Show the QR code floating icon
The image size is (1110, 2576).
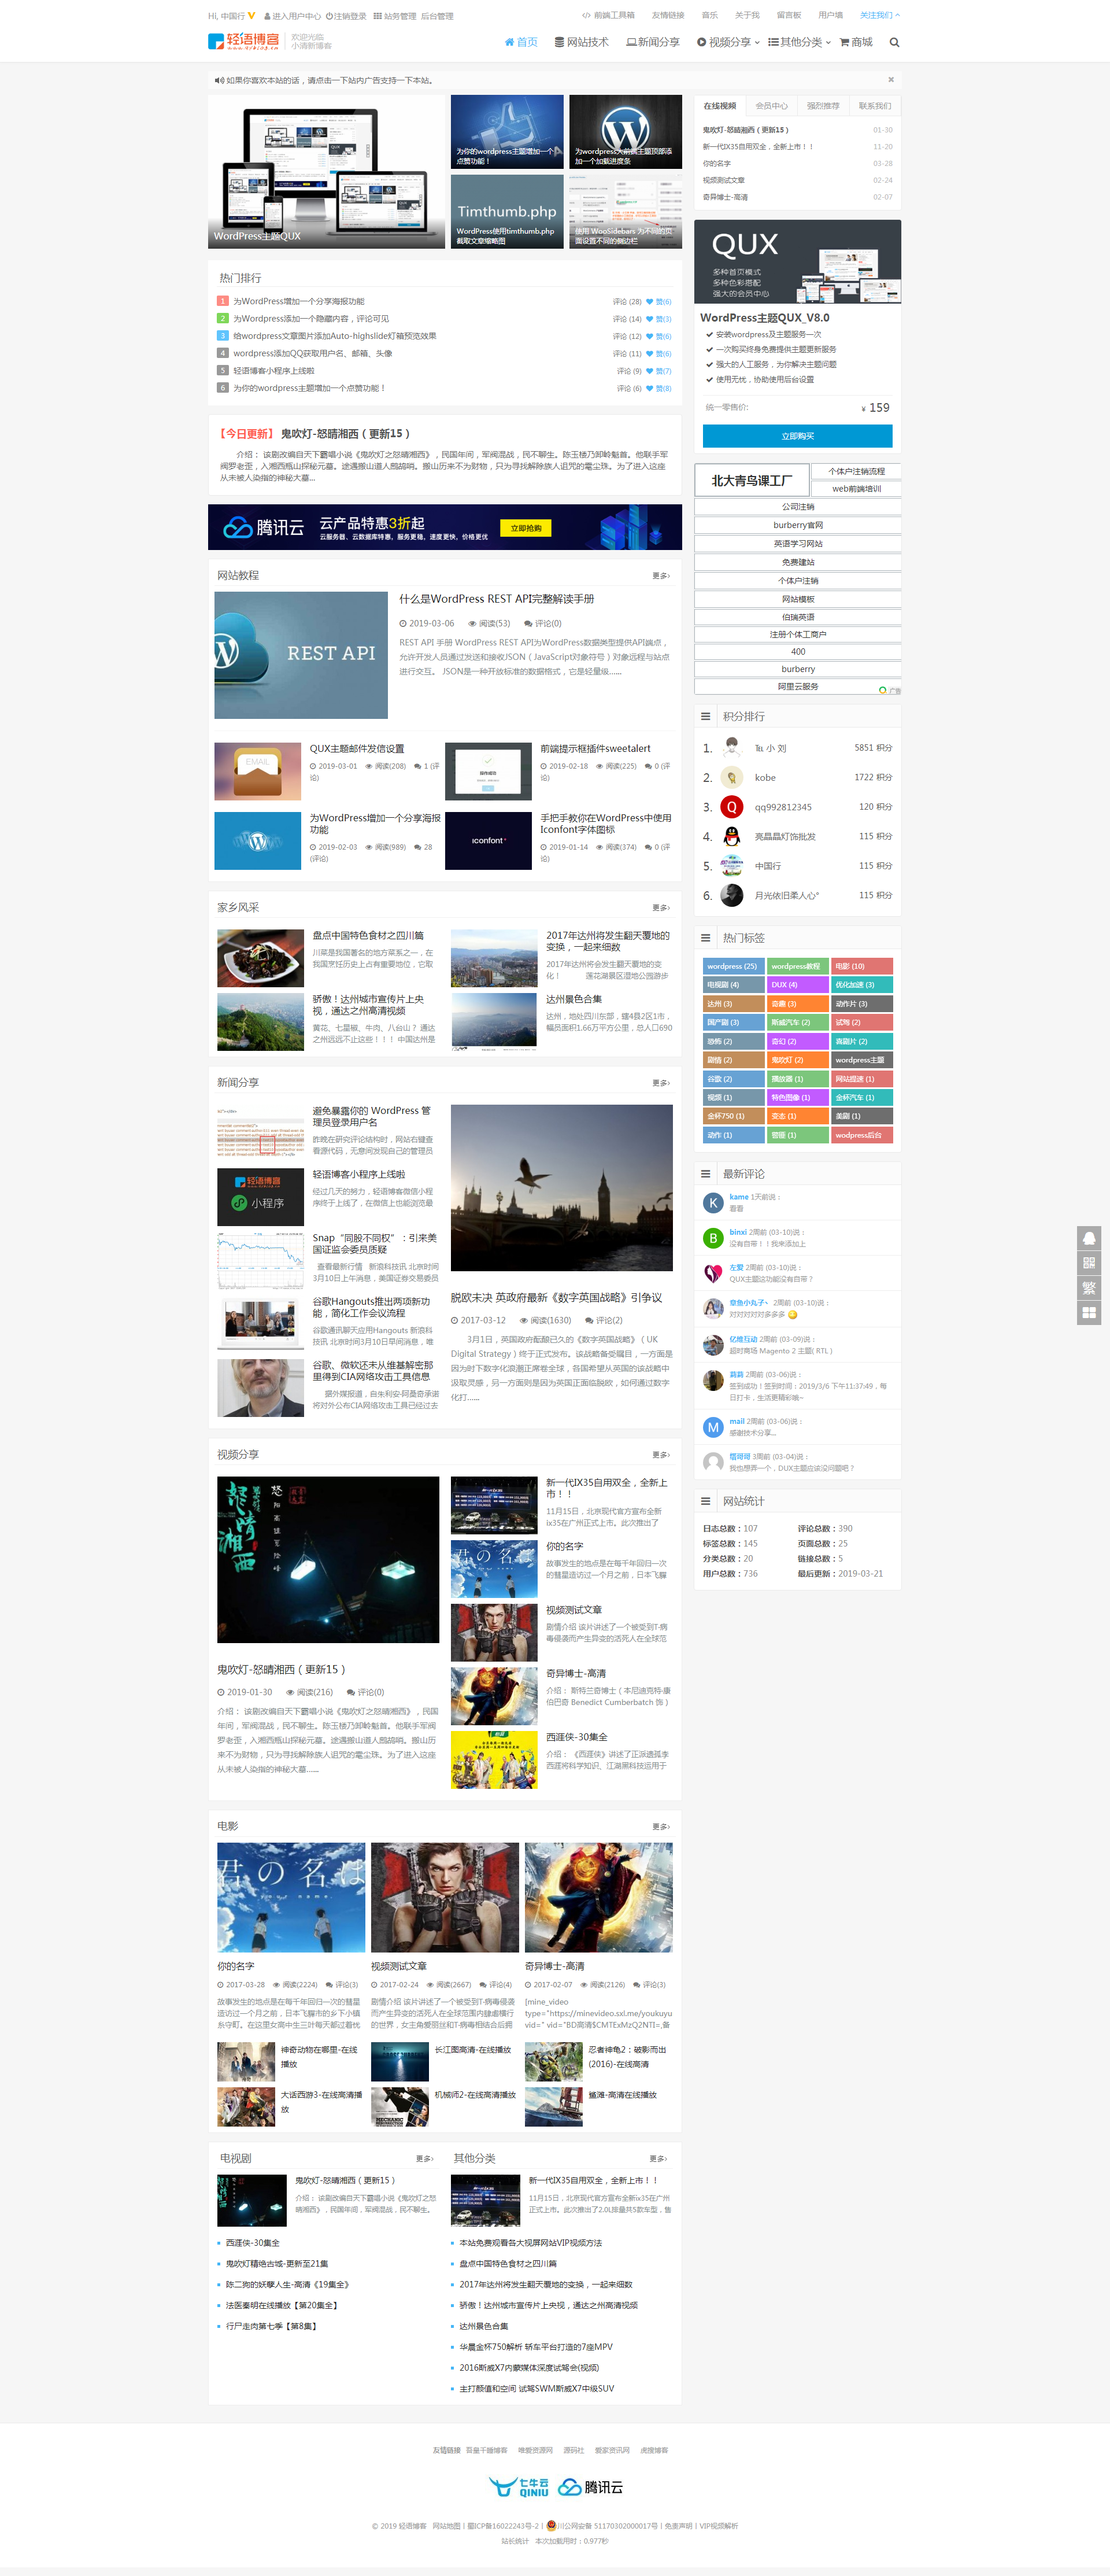[1089, 1263]
